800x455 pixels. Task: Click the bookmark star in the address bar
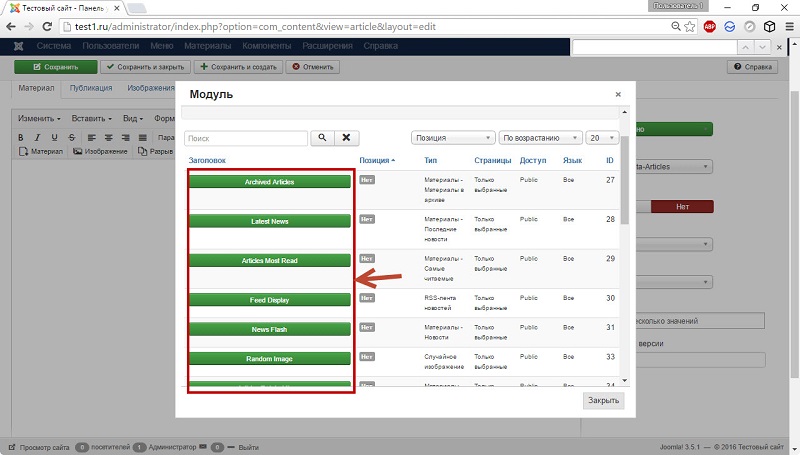tap(690, 27)
